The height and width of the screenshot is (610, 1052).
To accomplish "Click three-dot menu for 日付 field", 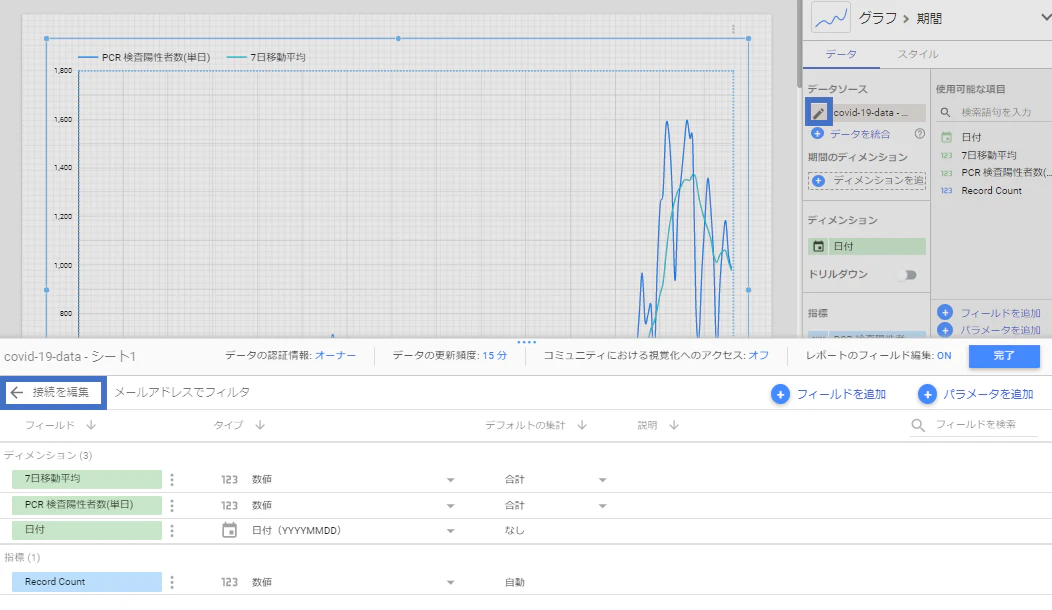I will 172,530.
